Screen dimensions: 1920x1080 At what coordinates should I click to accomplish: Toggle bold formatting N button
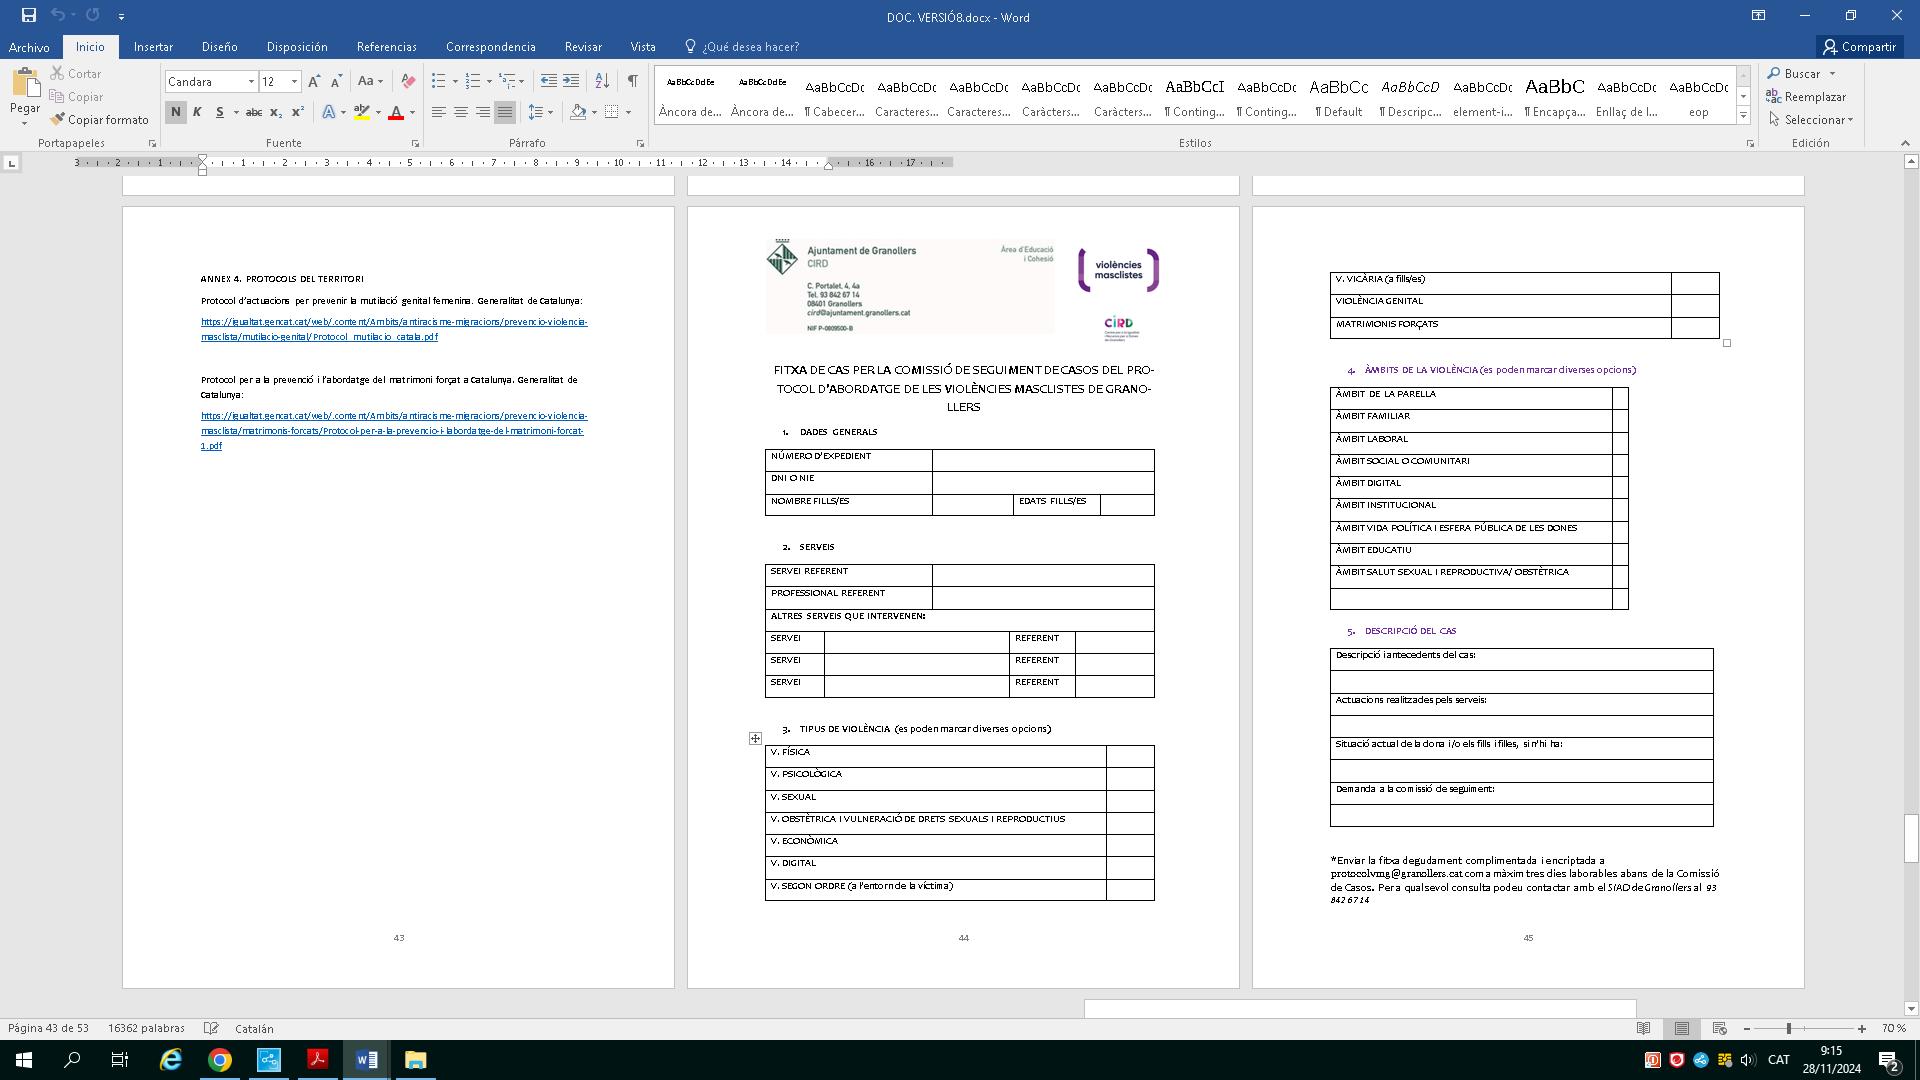pyautogui.click(x=175, y=112)
